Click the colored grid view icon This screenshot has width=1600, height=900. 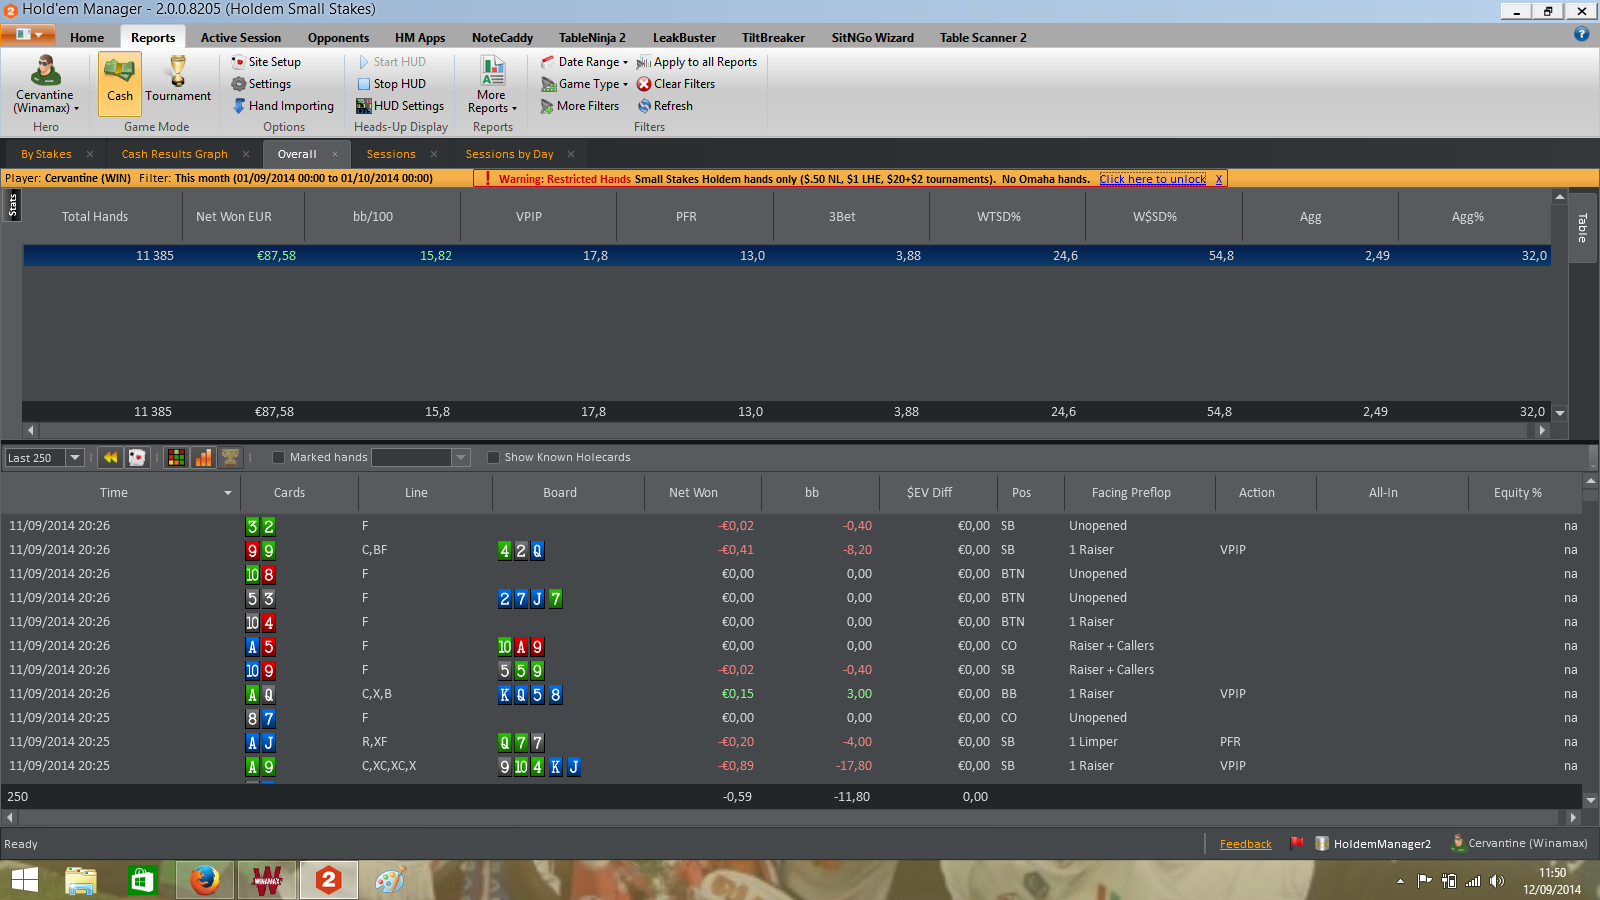point(176,457)
